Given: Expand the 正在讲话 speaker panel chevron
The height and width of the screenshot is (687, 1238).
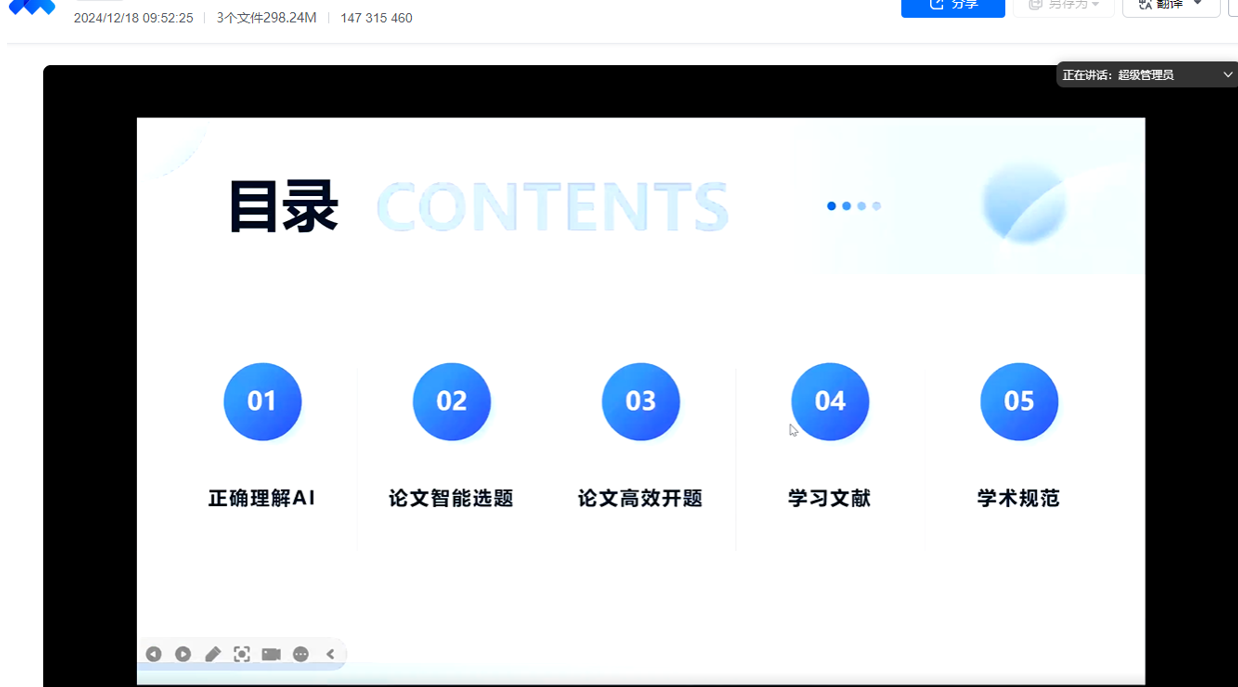Looking at the screenshot, I should (1227, 75).
